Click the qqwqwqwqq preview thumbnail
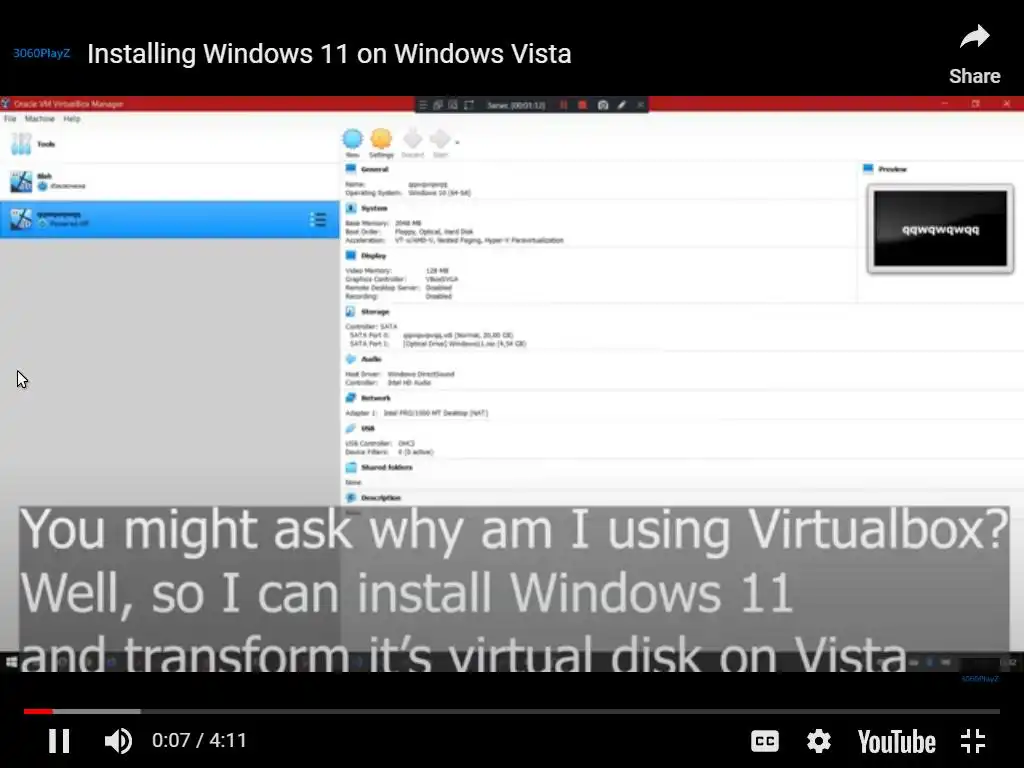The image size is (1024, 768). pyautogui.click(x=940, y=229)
